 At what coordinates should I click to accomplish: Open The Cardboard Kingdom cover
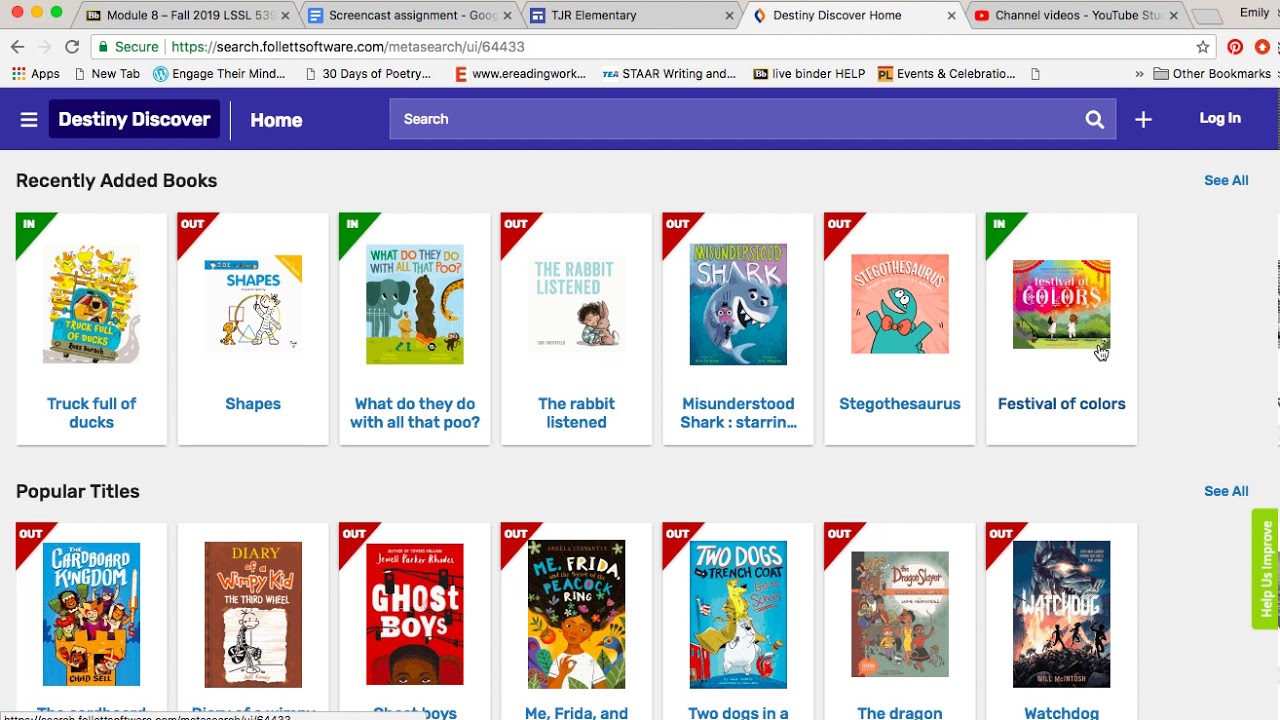tap(91, 614)
